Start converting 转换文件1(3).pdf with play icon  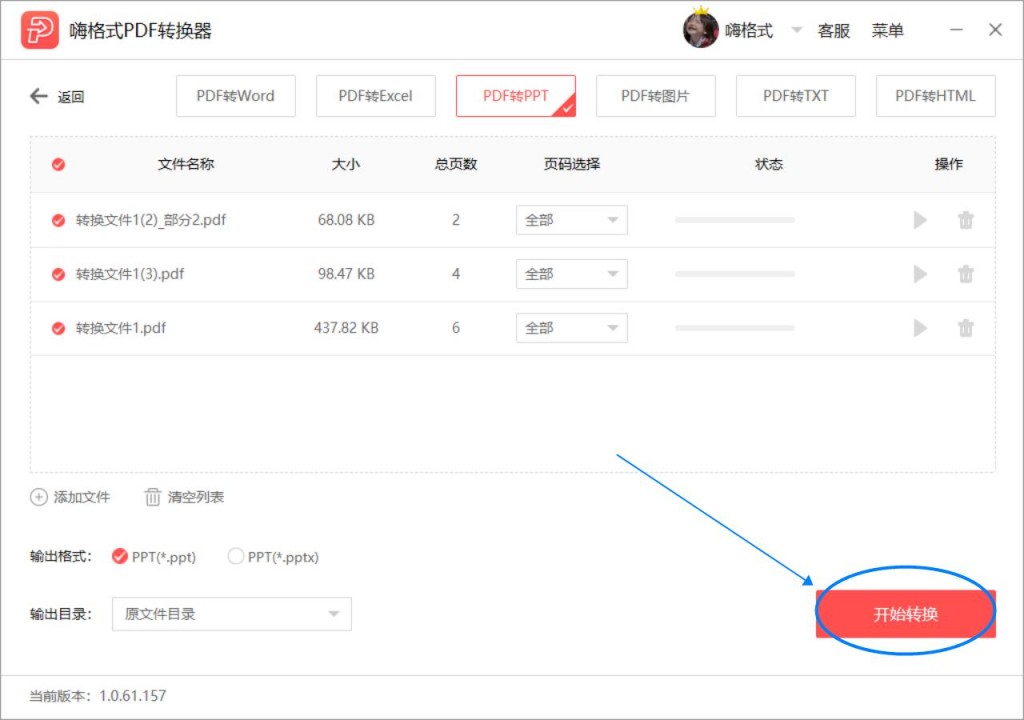tap(920, 274)
